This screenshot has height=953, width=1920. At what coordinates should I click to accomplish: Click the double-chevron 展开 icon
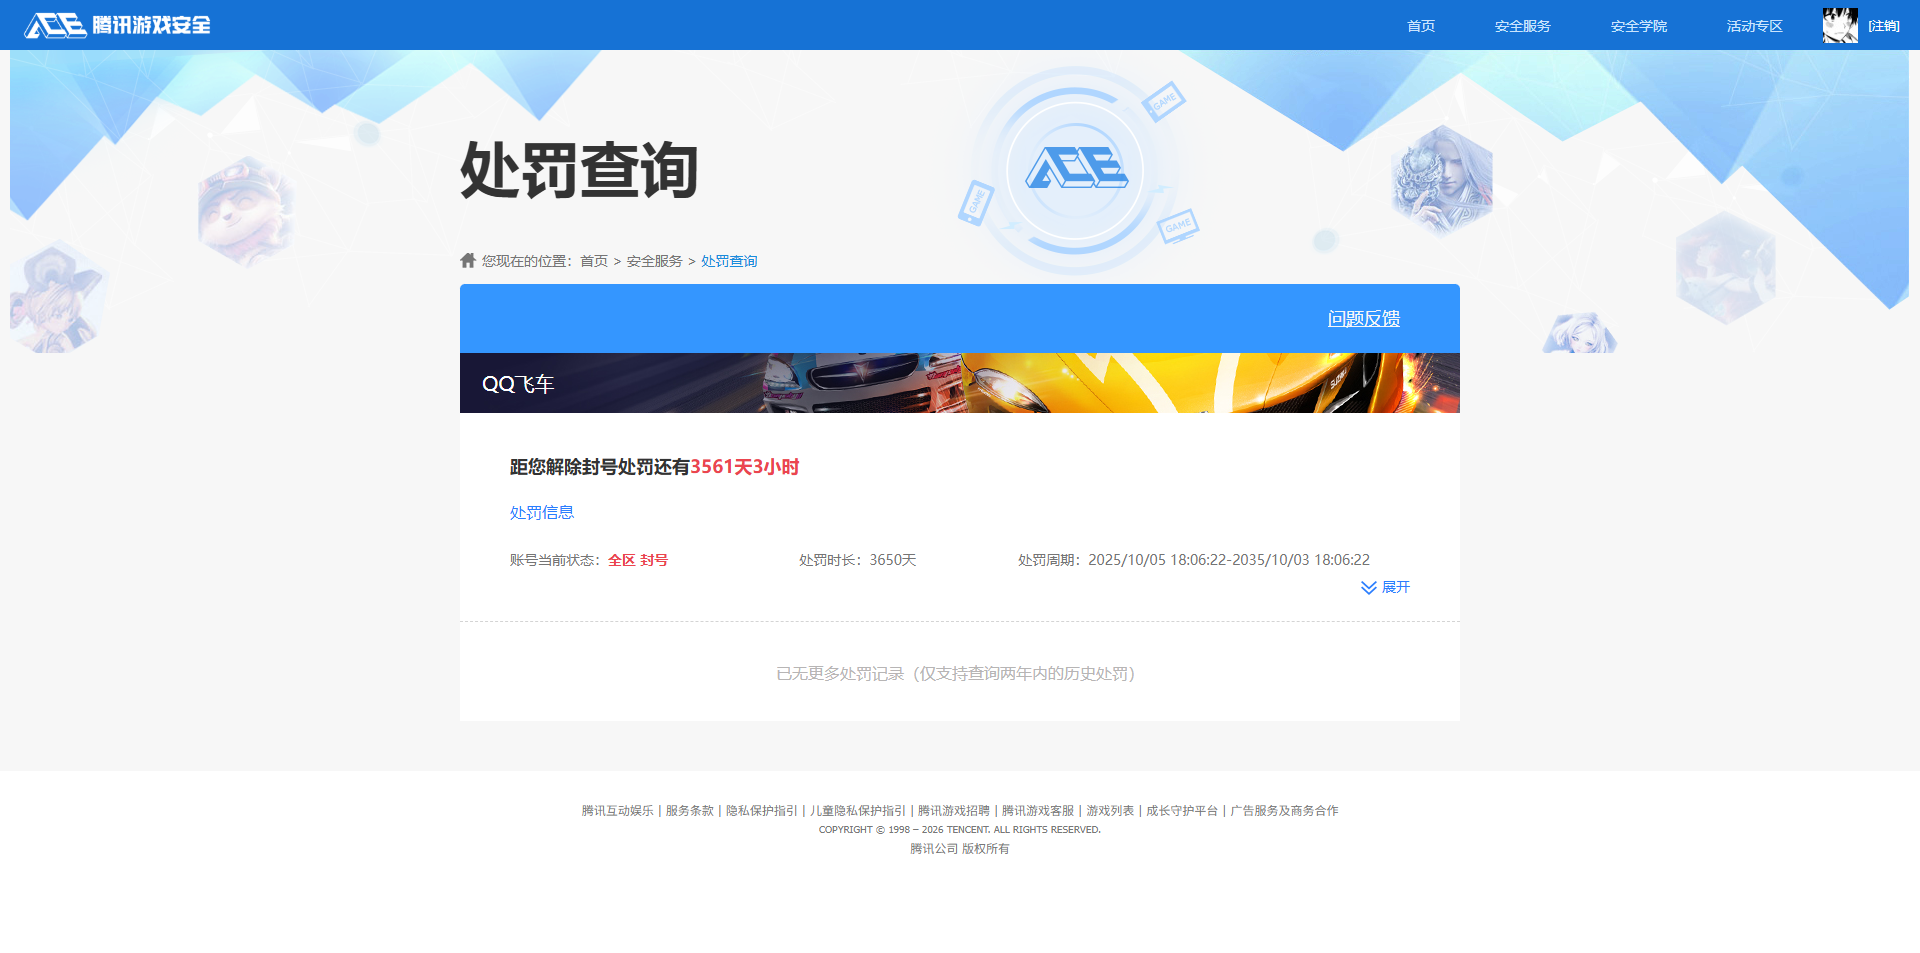click(x=1370, y=587)
